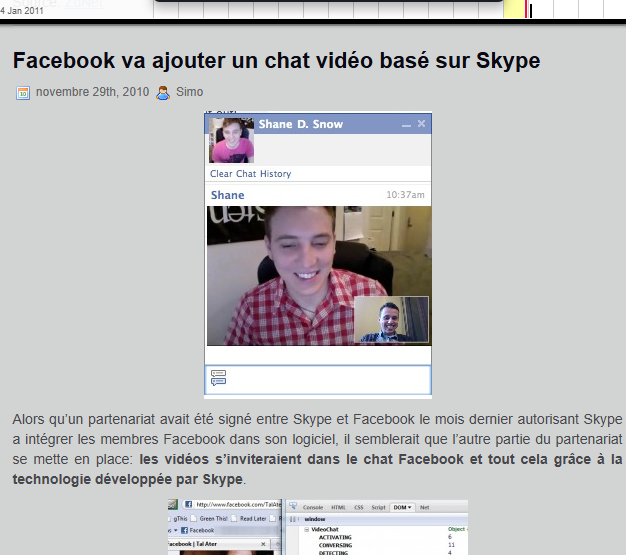
Task: Switch to the CSS tab in Firebug
Action: click(x=359, y=507)
